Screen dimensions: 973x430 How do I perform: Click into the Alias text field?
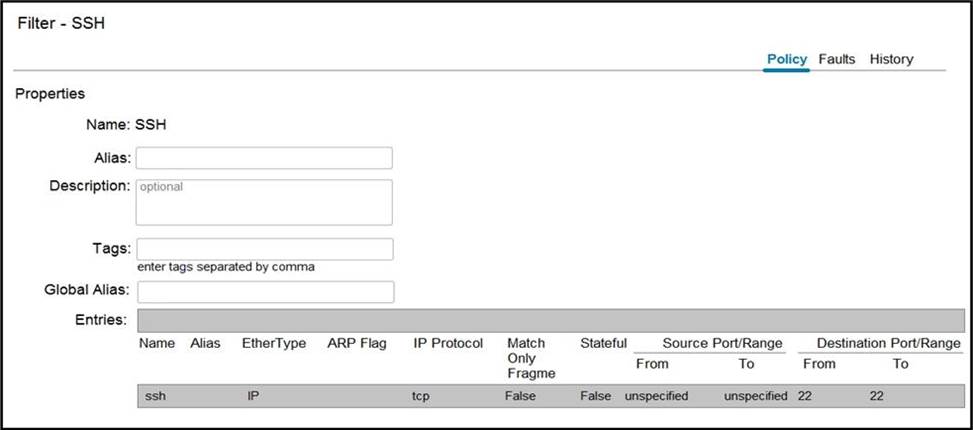pos(264,158)
